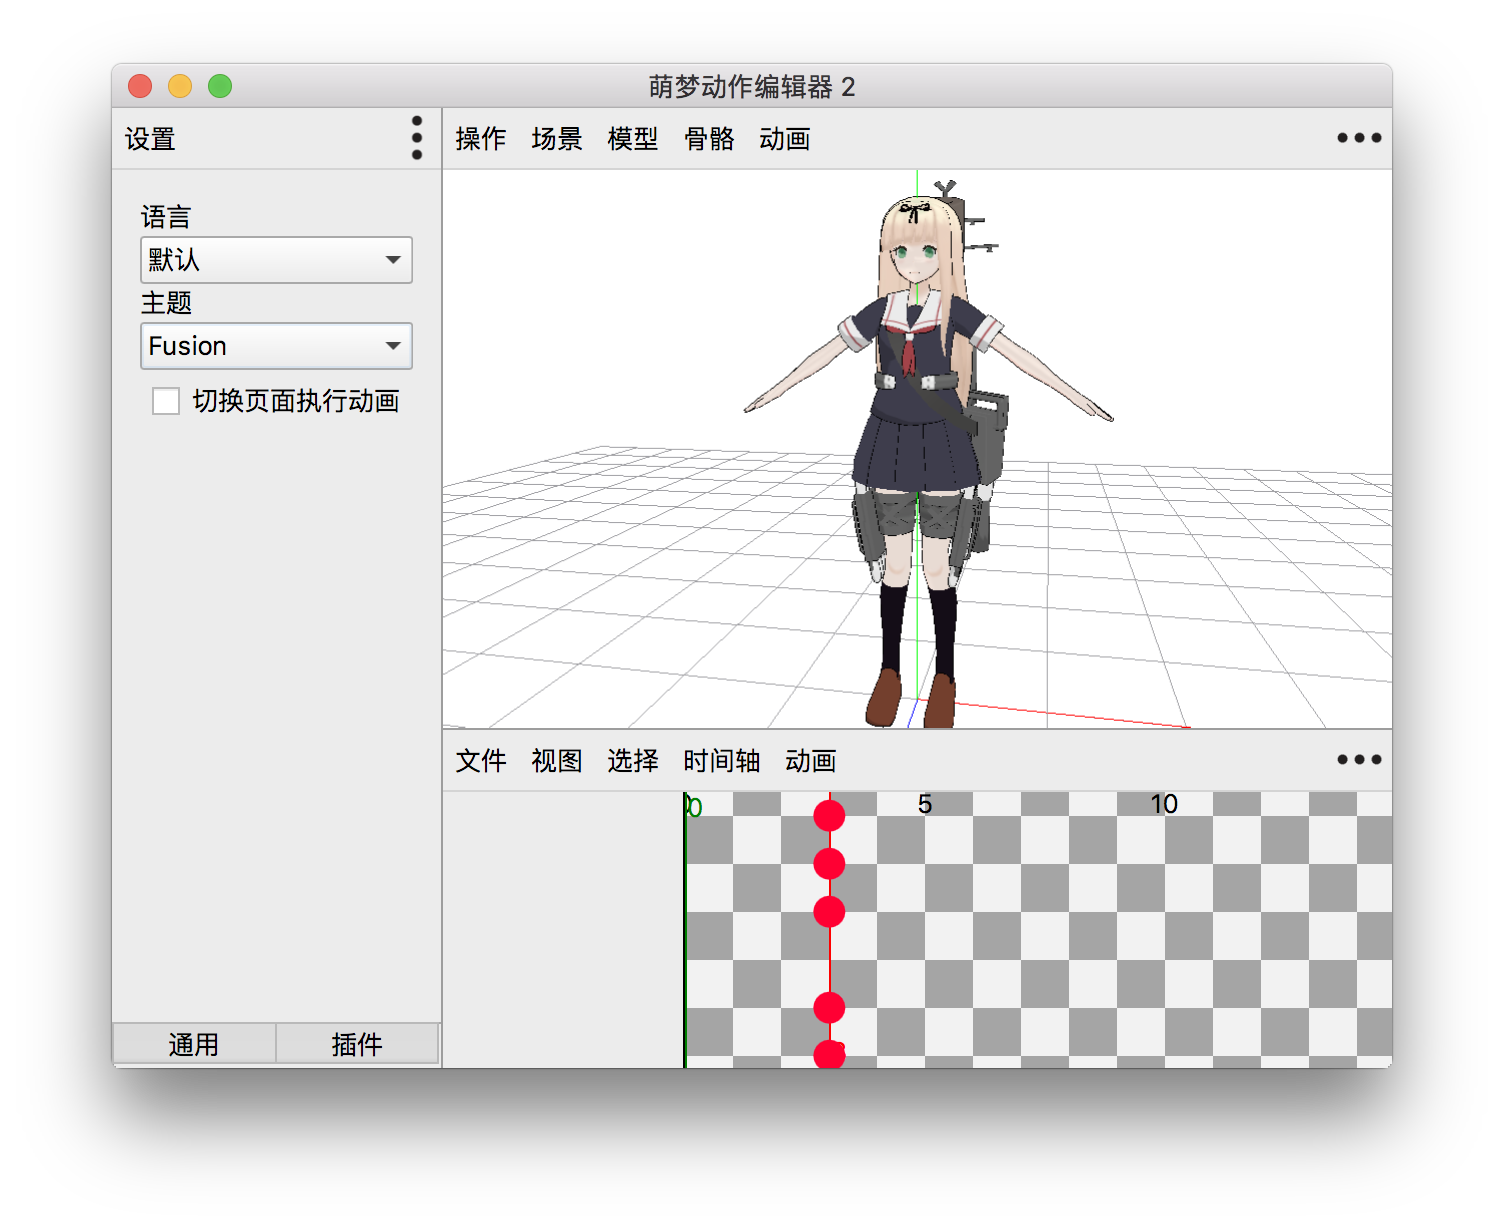Select the second red keyframe from top
This screenshot has width=1504, height=1228.
829,864
